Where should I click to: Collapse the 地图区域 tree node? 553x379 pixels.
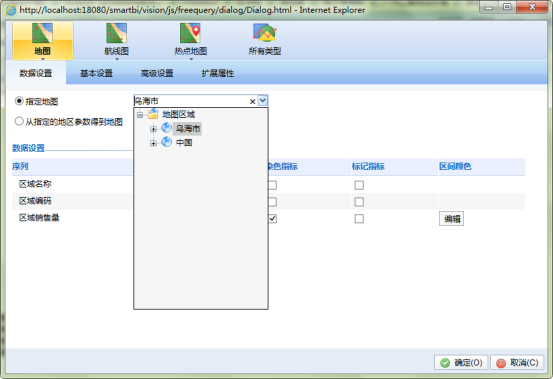click(140, 115)
